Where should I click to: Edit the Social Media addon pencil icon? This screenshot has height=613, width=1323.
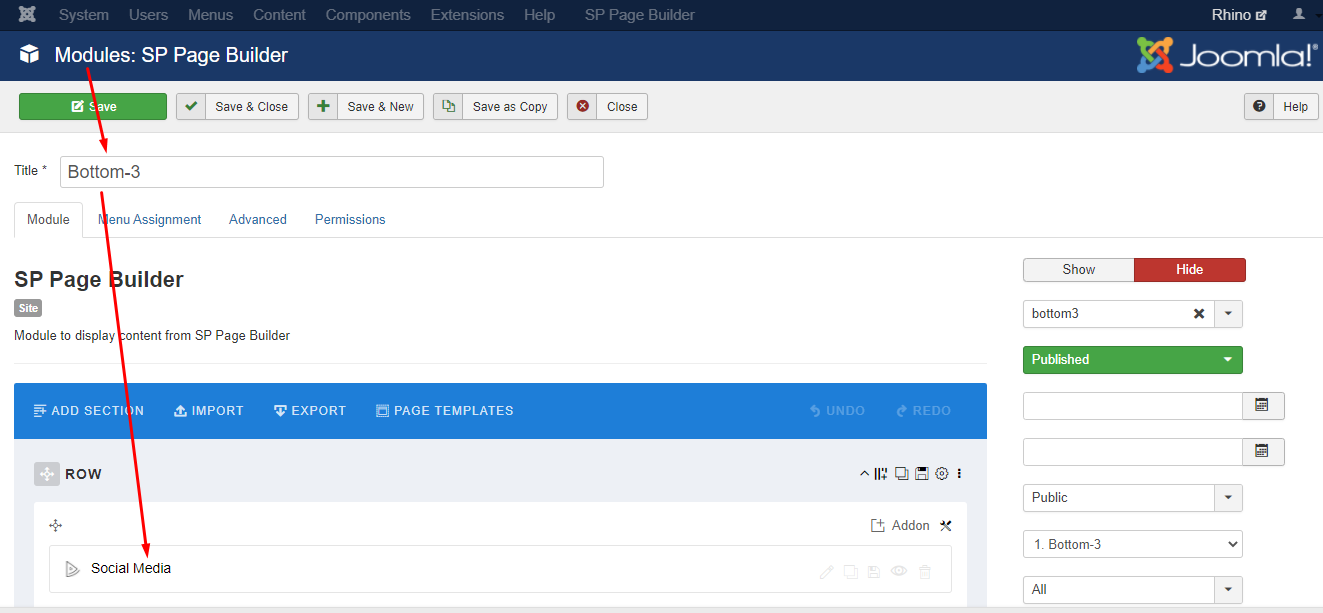[x=826, y=572]
